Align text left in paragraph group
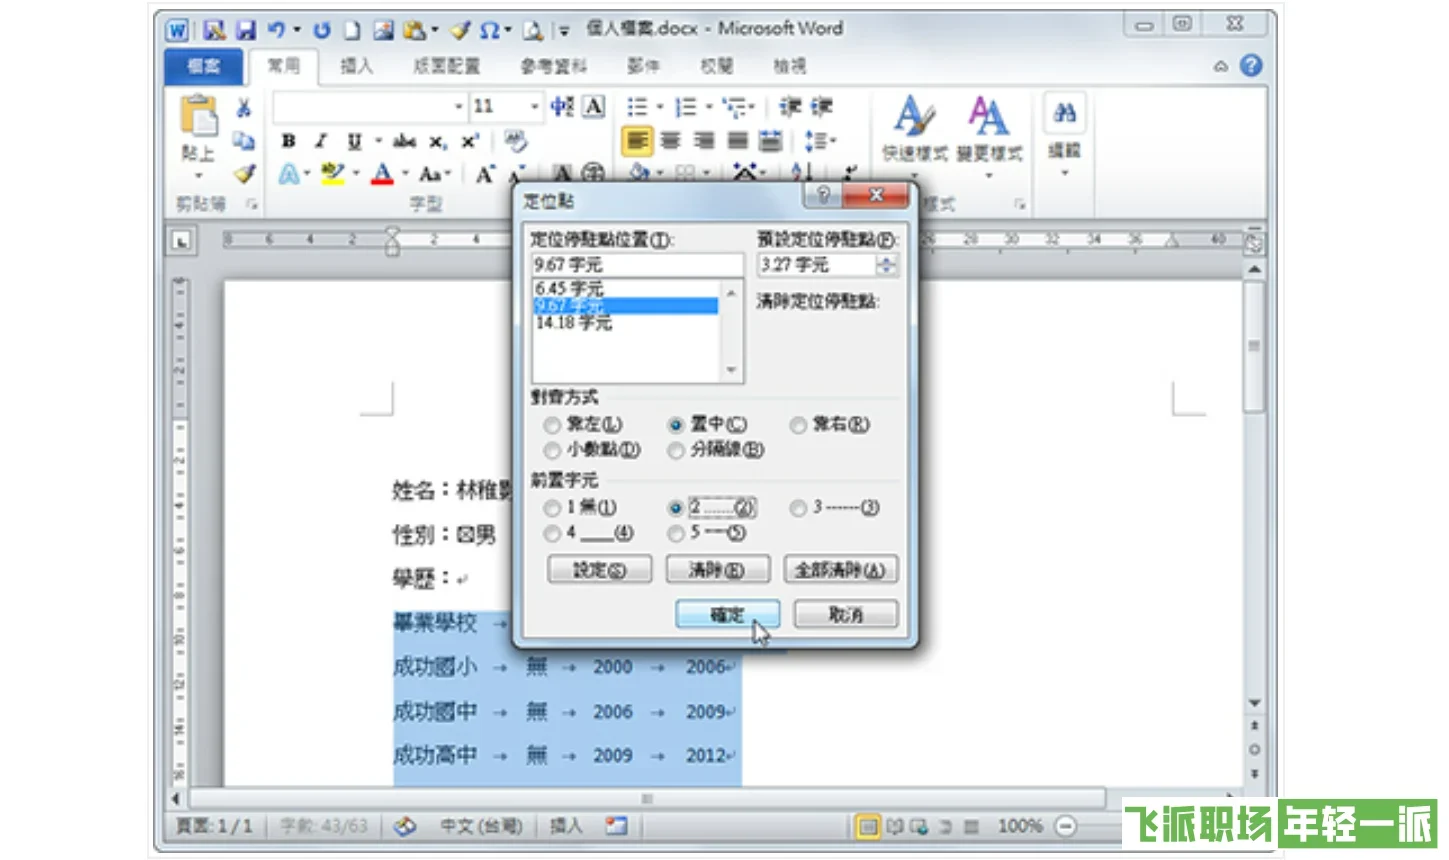Image resolution: width=1449 pixels, height=860 pixels. (x=637, y=141)
